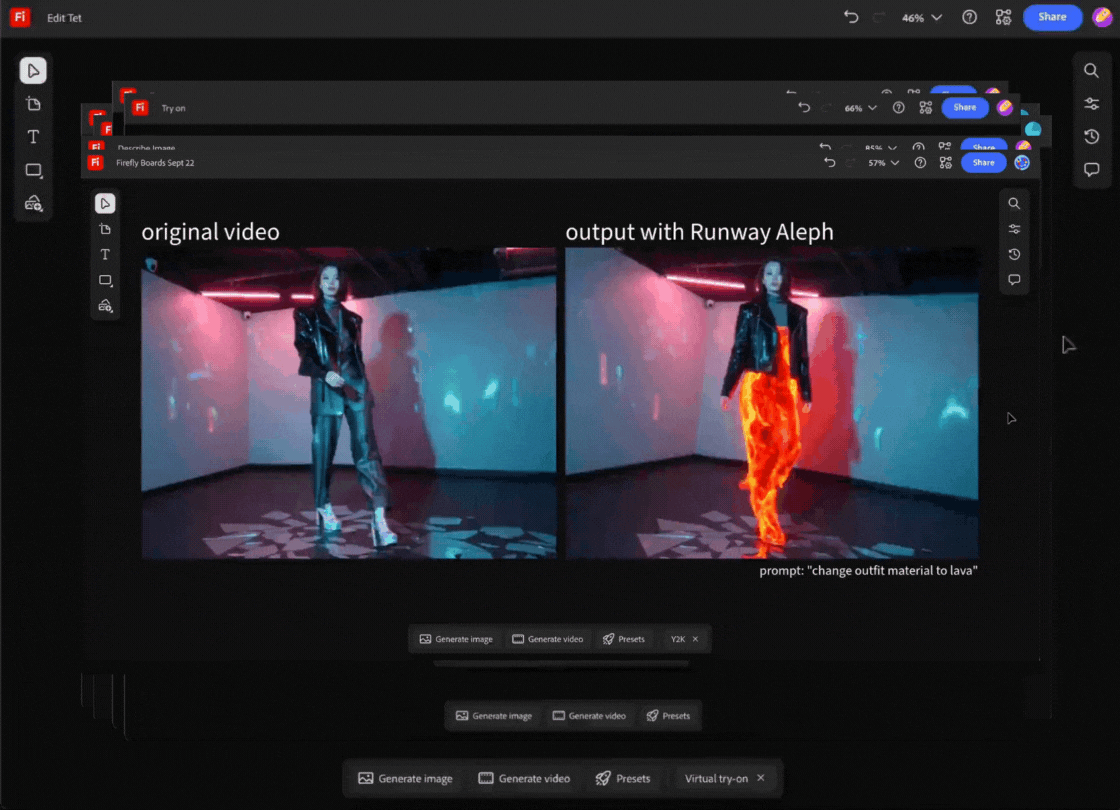Click Generate video beside the Virtual try-on chip
This screenshot has height=810, width=1120.
524,779
